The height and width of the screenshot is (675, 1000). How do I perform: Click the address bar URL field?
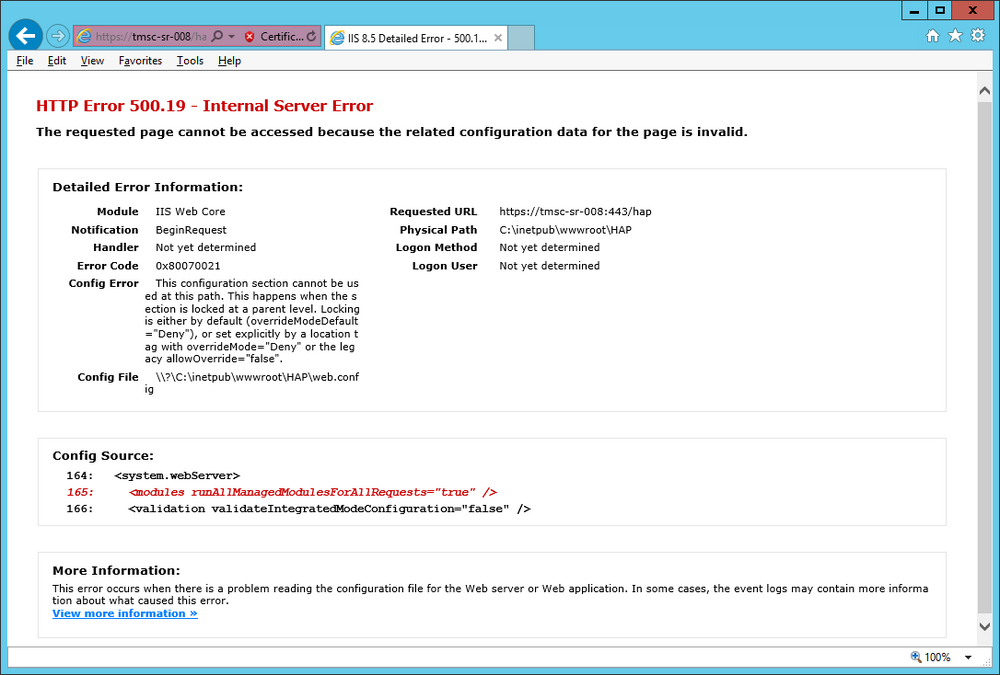151,37
